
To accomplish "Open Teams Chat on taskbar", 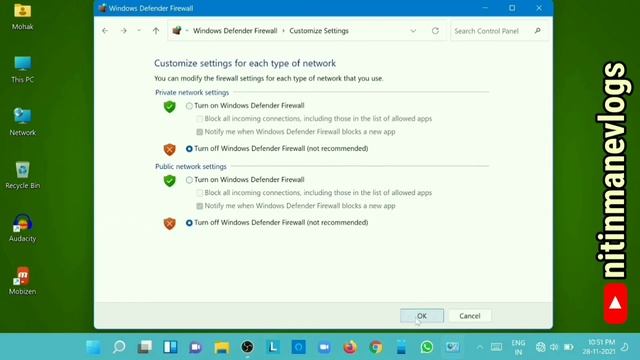I will [x=196, y=347].
